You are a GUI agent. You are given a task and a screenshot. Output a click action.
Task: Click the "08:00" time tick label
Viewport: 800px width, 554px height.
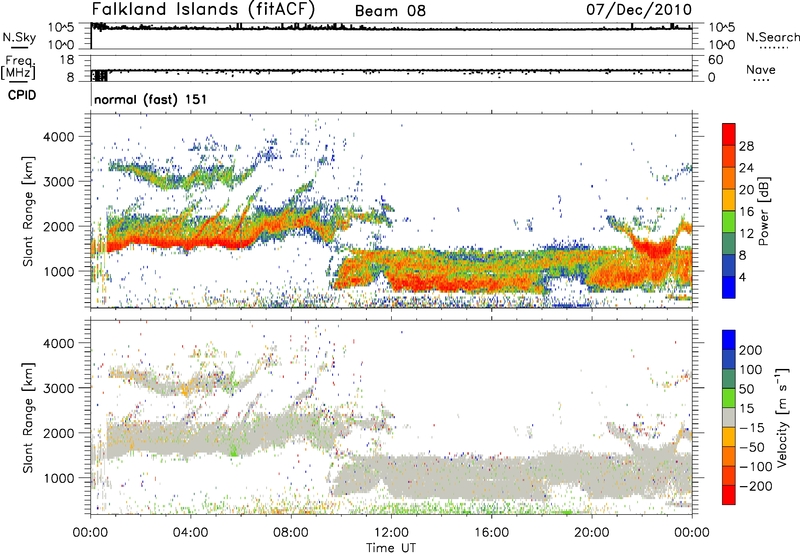(x=291, y=533)
